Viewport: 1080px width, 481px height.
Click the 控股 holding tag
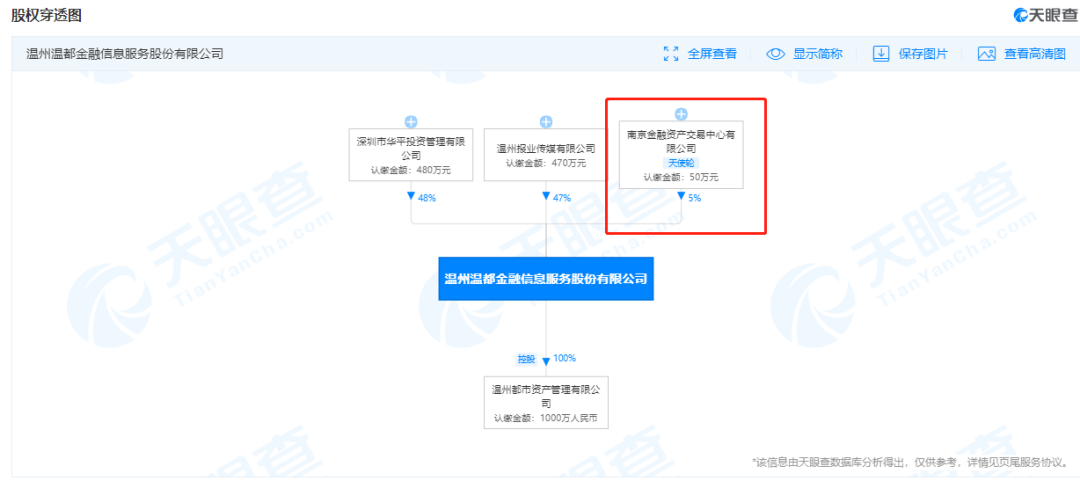pos(527,359)
